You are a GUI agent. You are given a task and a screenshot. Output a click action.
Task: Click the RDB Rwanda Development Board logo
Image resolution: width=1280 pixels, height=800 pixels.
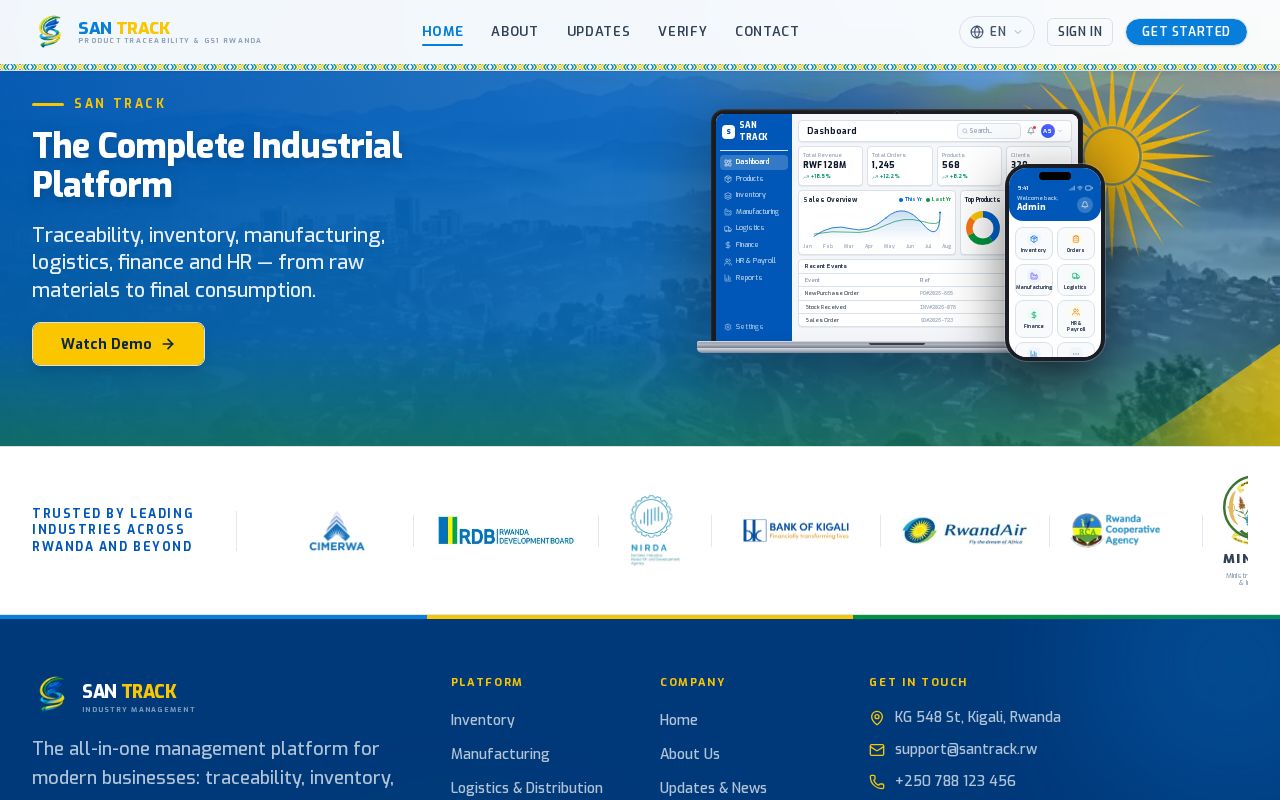(x=506, y=531)
